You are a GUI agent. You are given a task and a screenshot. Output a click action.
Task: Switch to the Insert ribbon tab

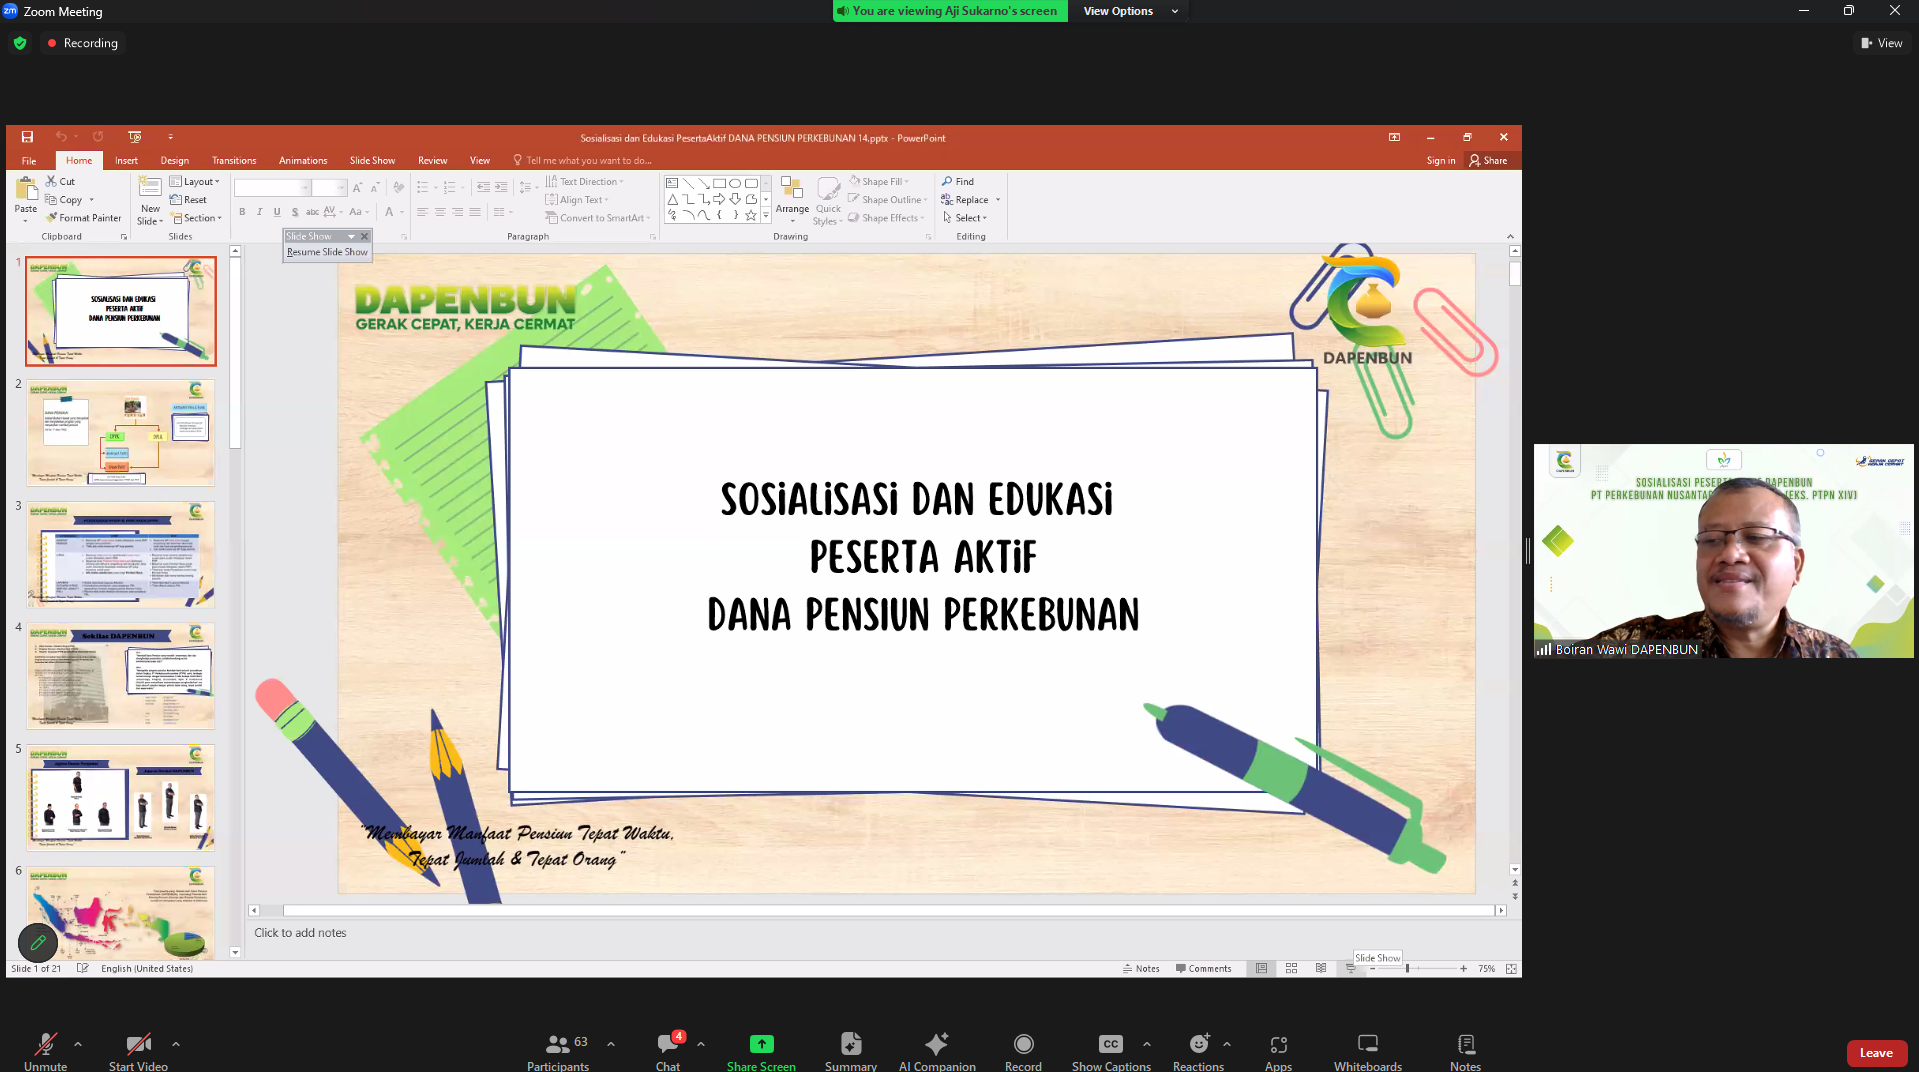tap(126, 160)
